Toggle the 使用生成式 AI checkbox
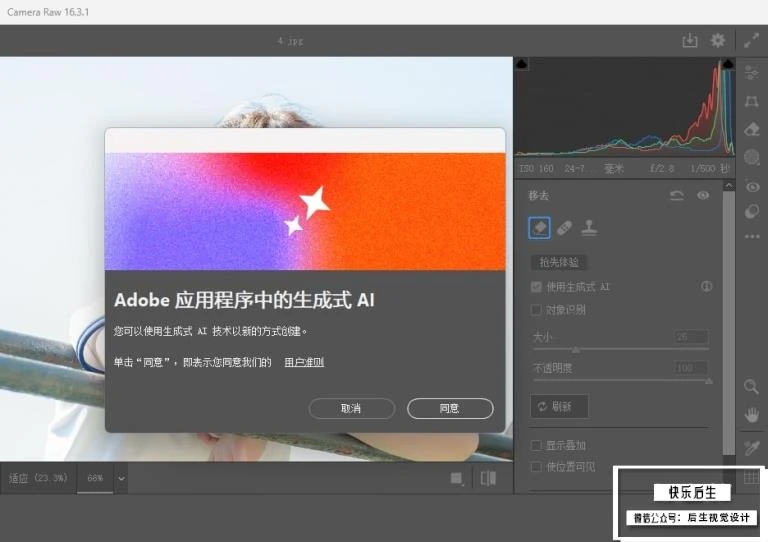The height and width of the screenshot is (542, 768). pos(536,287)
